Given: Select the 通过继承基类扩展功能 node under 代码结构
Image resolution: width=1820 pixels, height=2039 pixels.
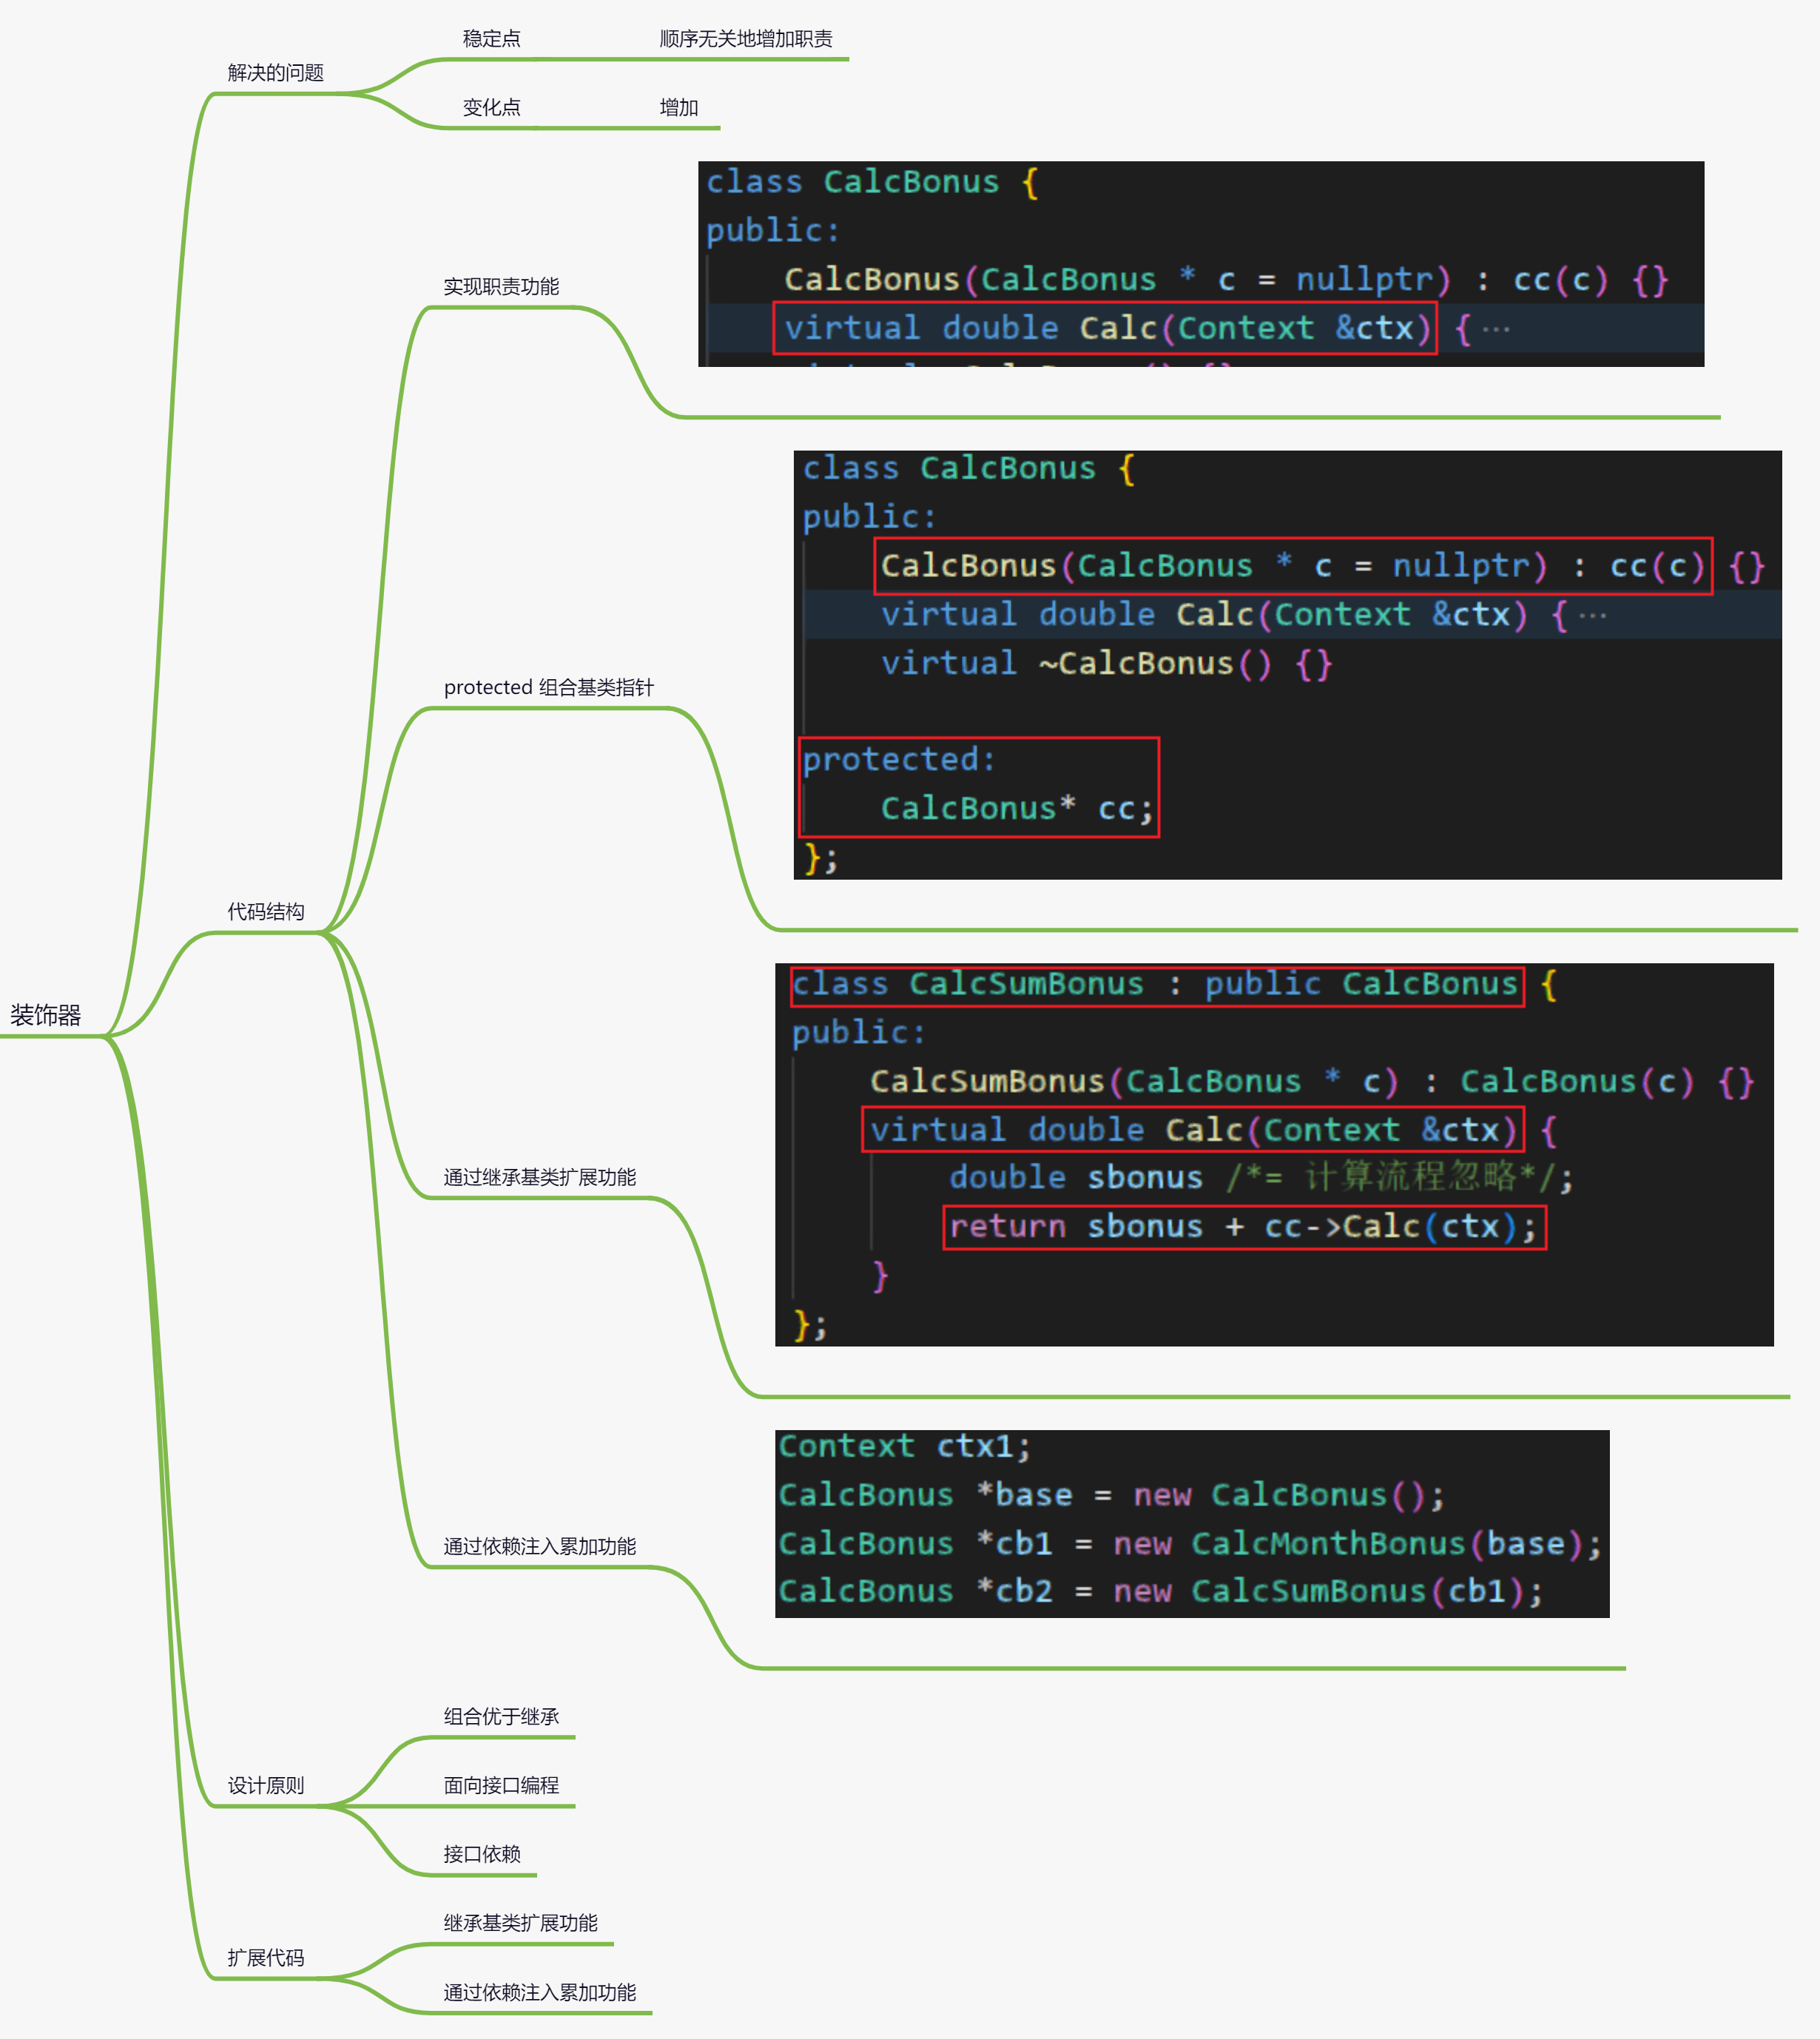Looking at the screenshot, I should coord(540,1178).
